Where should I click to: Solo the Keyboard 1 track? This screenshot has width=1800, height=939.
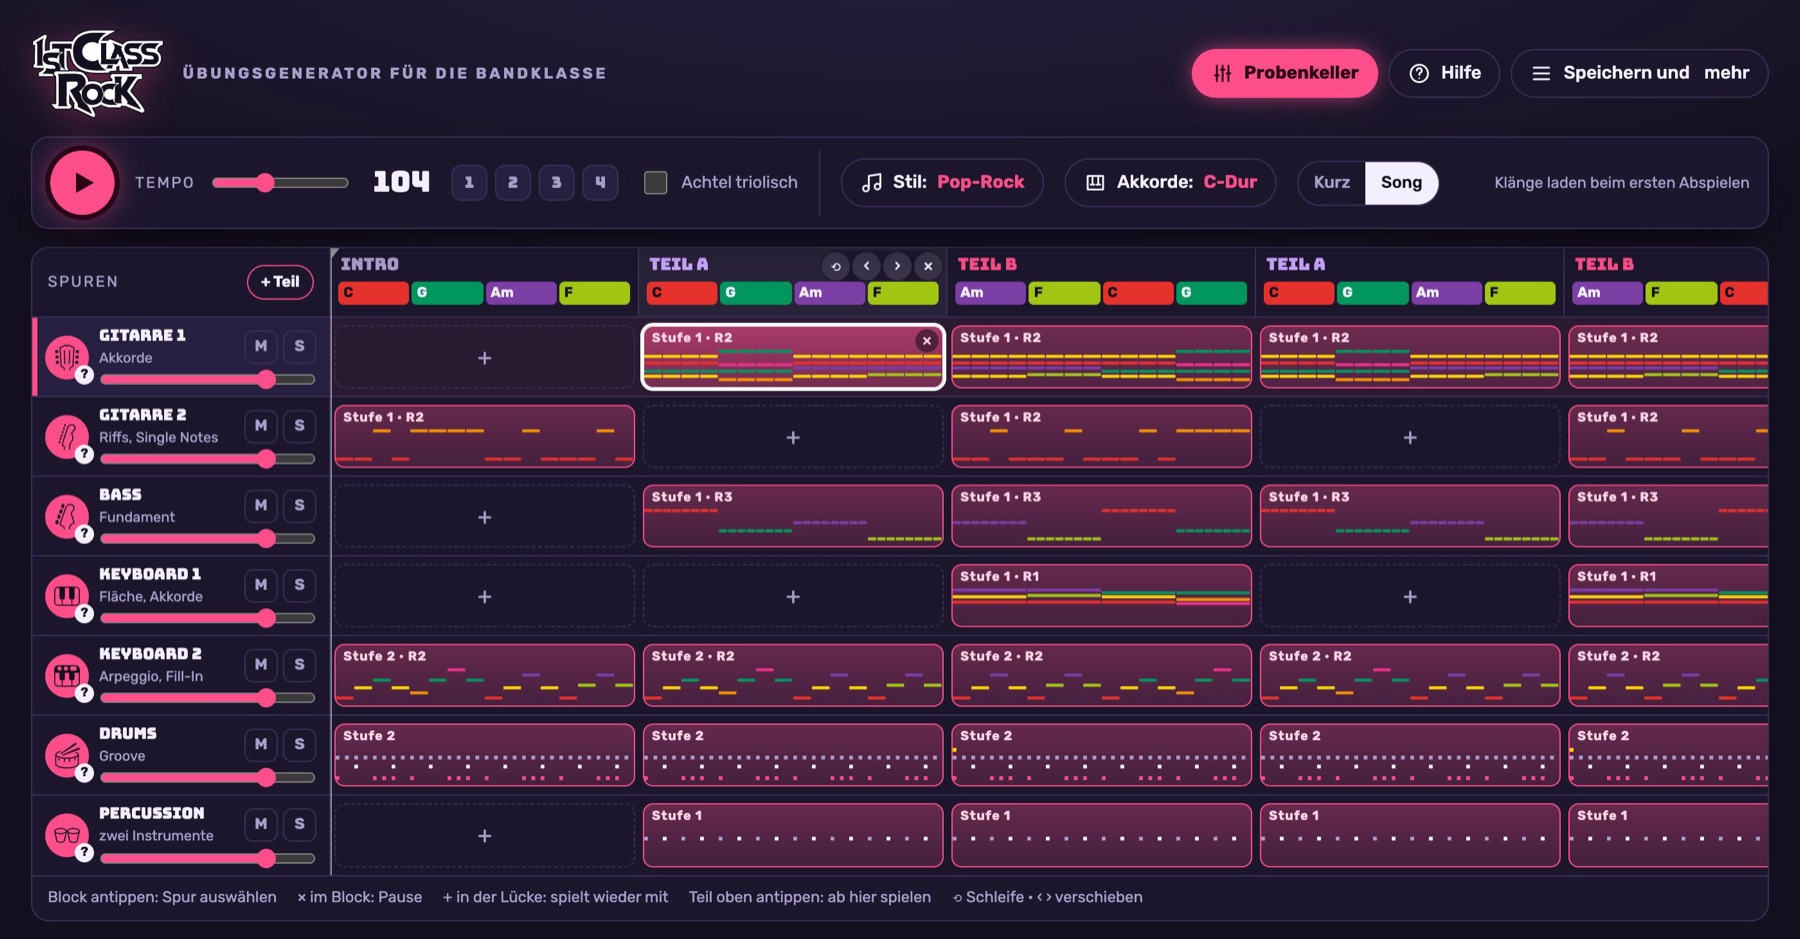300,585
